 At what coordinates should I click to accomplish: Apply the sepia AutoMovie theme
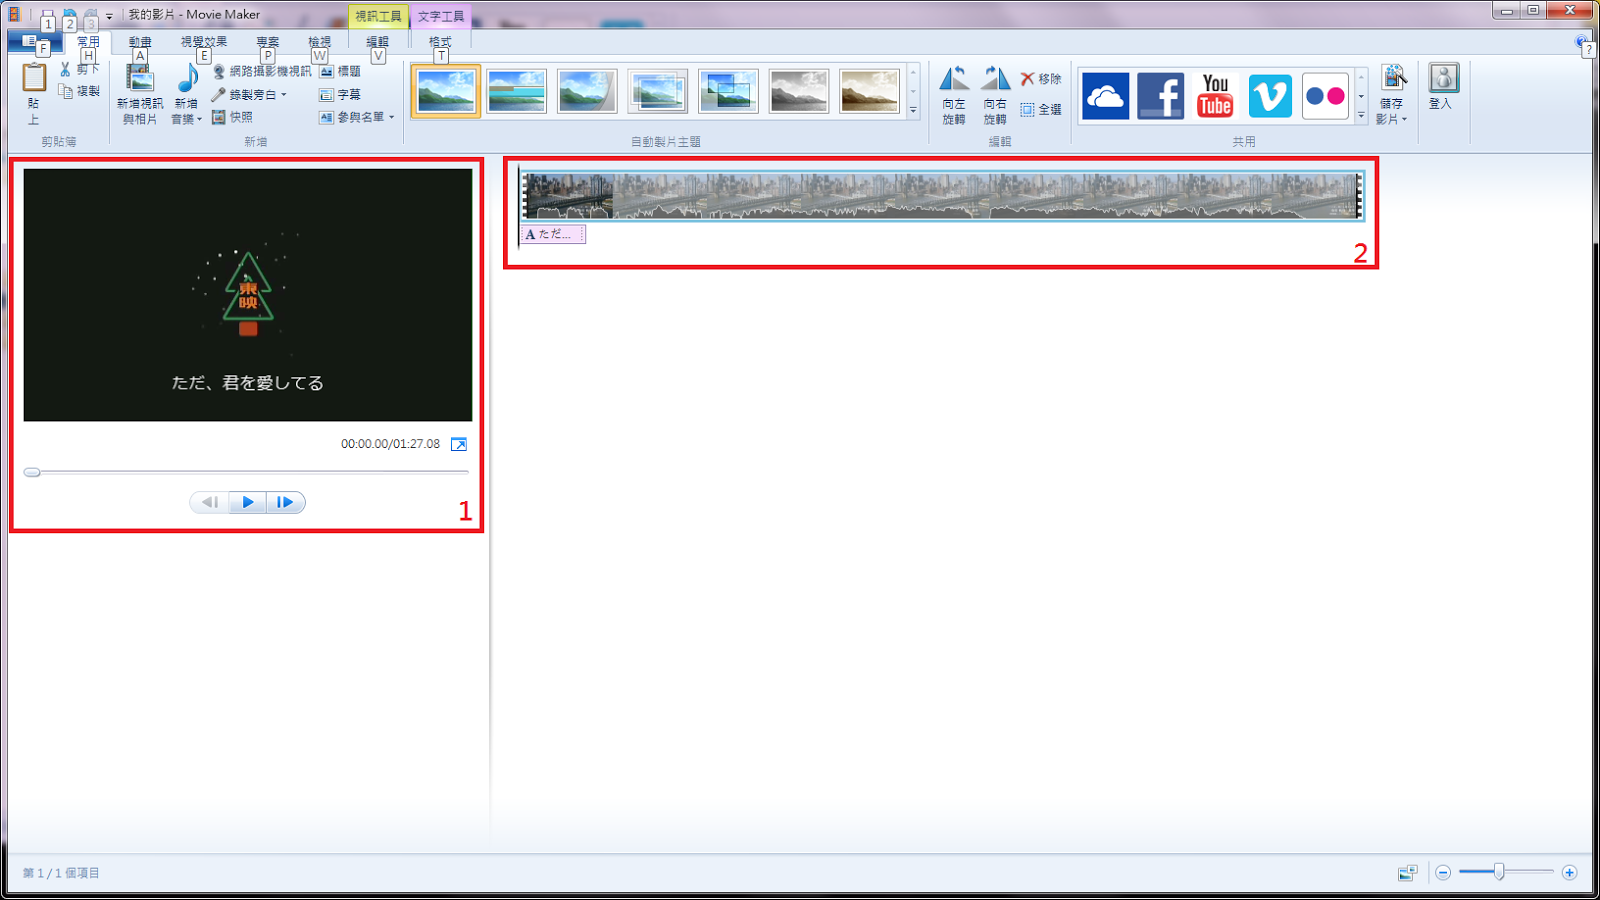[869, 91]
